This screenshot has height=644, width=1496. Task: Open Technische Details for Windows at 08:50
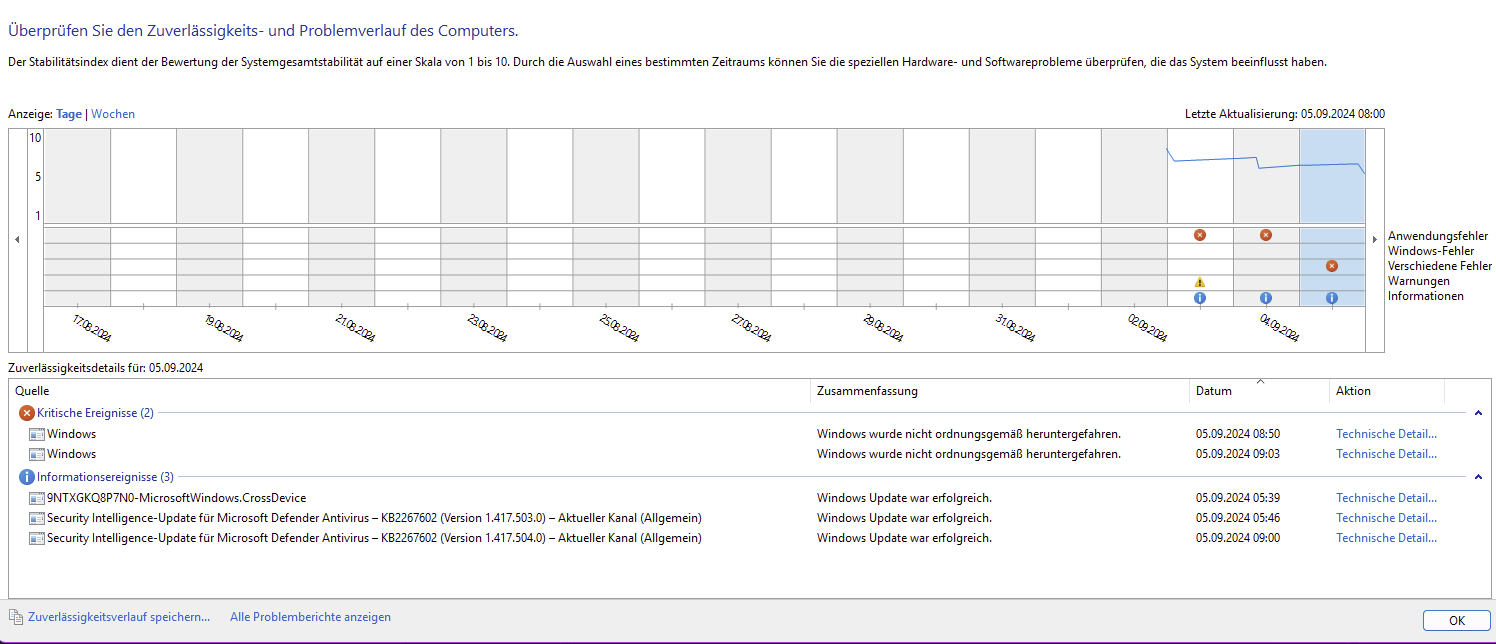[x=1386, y=434]
